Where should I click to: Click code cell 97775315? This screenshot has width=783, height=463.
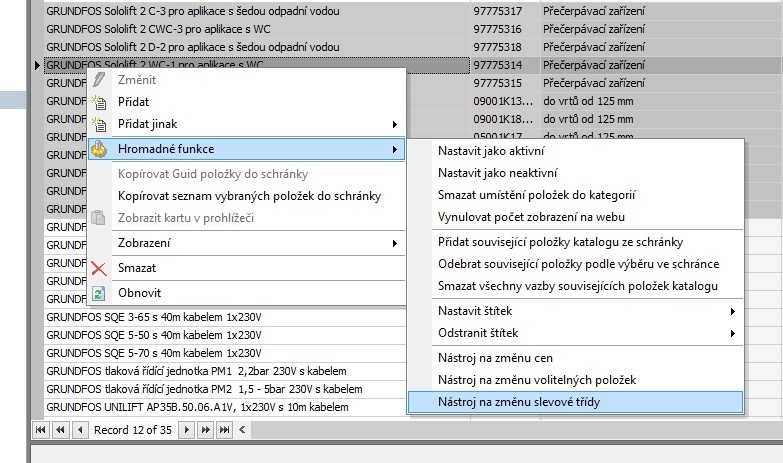click(x=505, y=83)
